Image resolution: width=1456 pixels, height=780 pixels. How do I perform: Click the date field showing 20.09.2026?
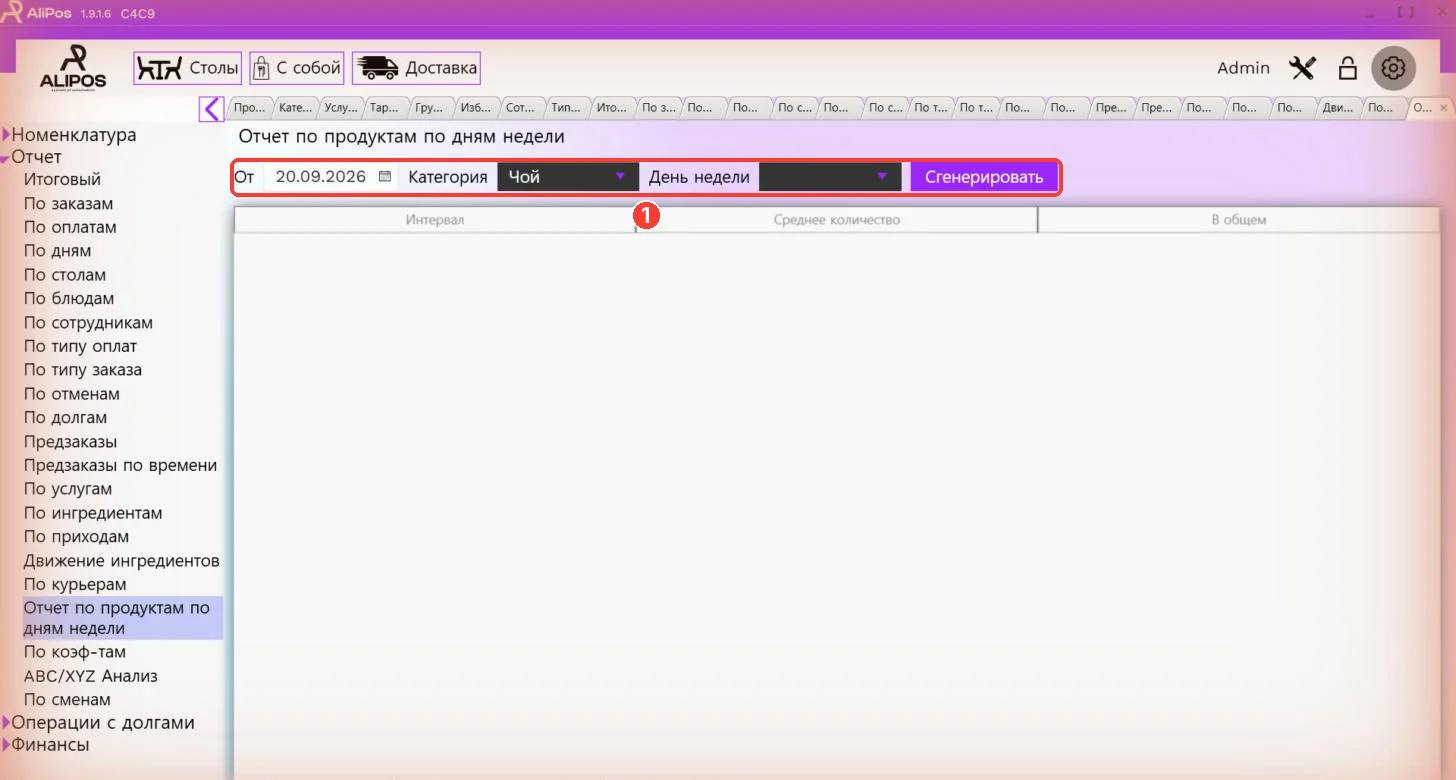click(x=331, y=177)
